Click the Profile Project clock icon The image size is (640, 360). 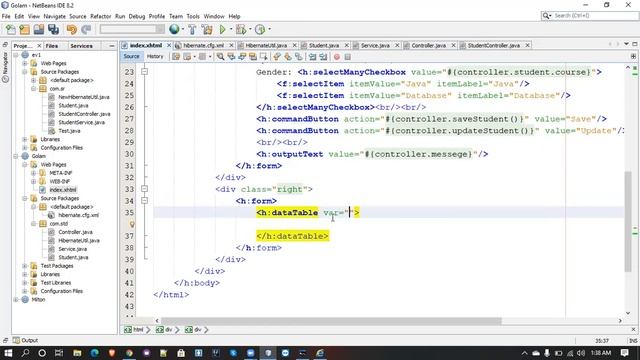click(260, 29)
